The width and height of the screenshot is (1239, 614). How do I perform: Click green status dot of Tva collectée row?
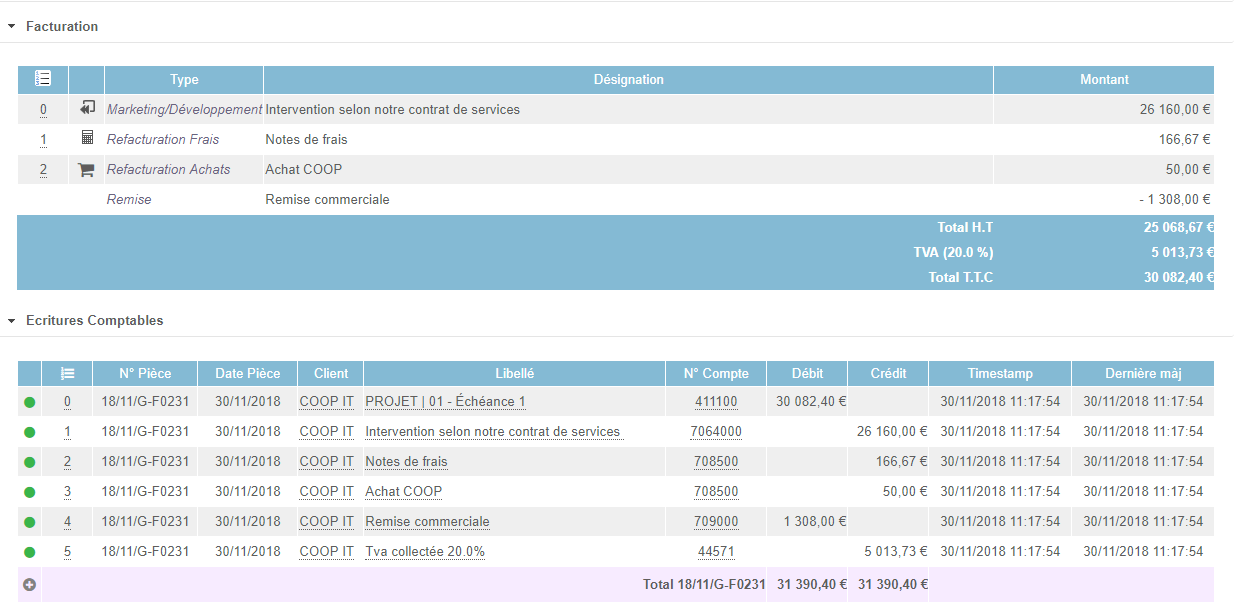tap(29, 552)
